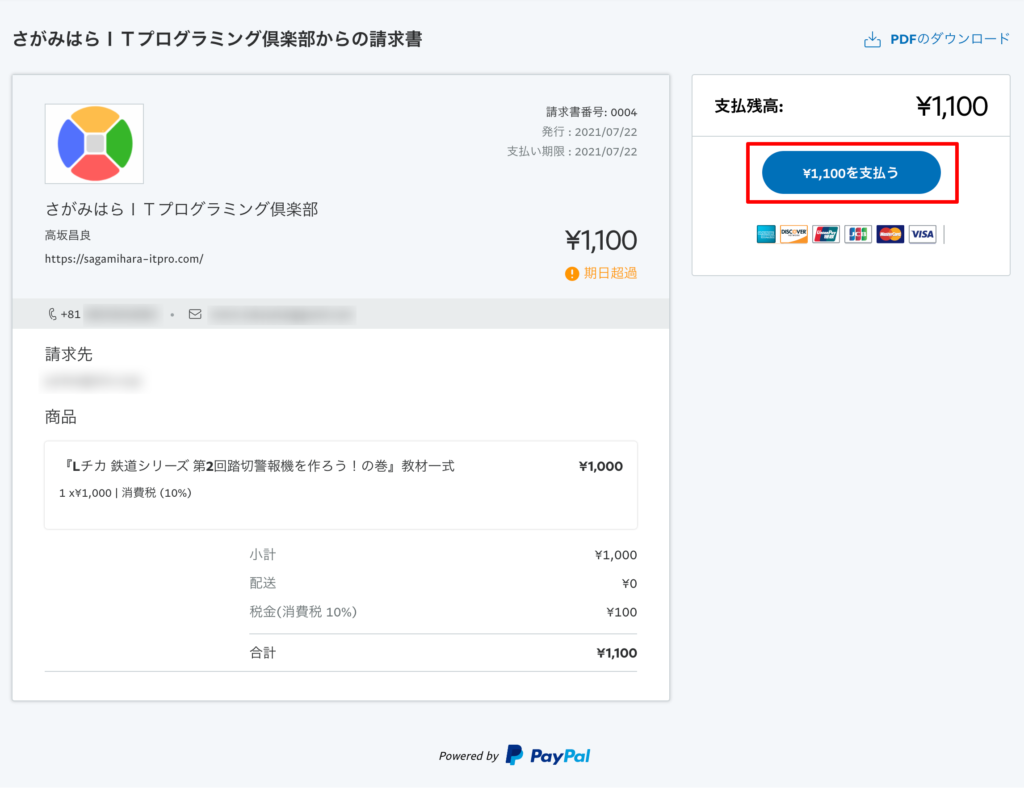Click the PayPal logo at the bottom
The height and width of the screenshot is (788, 1024).
tap(545, 756)
